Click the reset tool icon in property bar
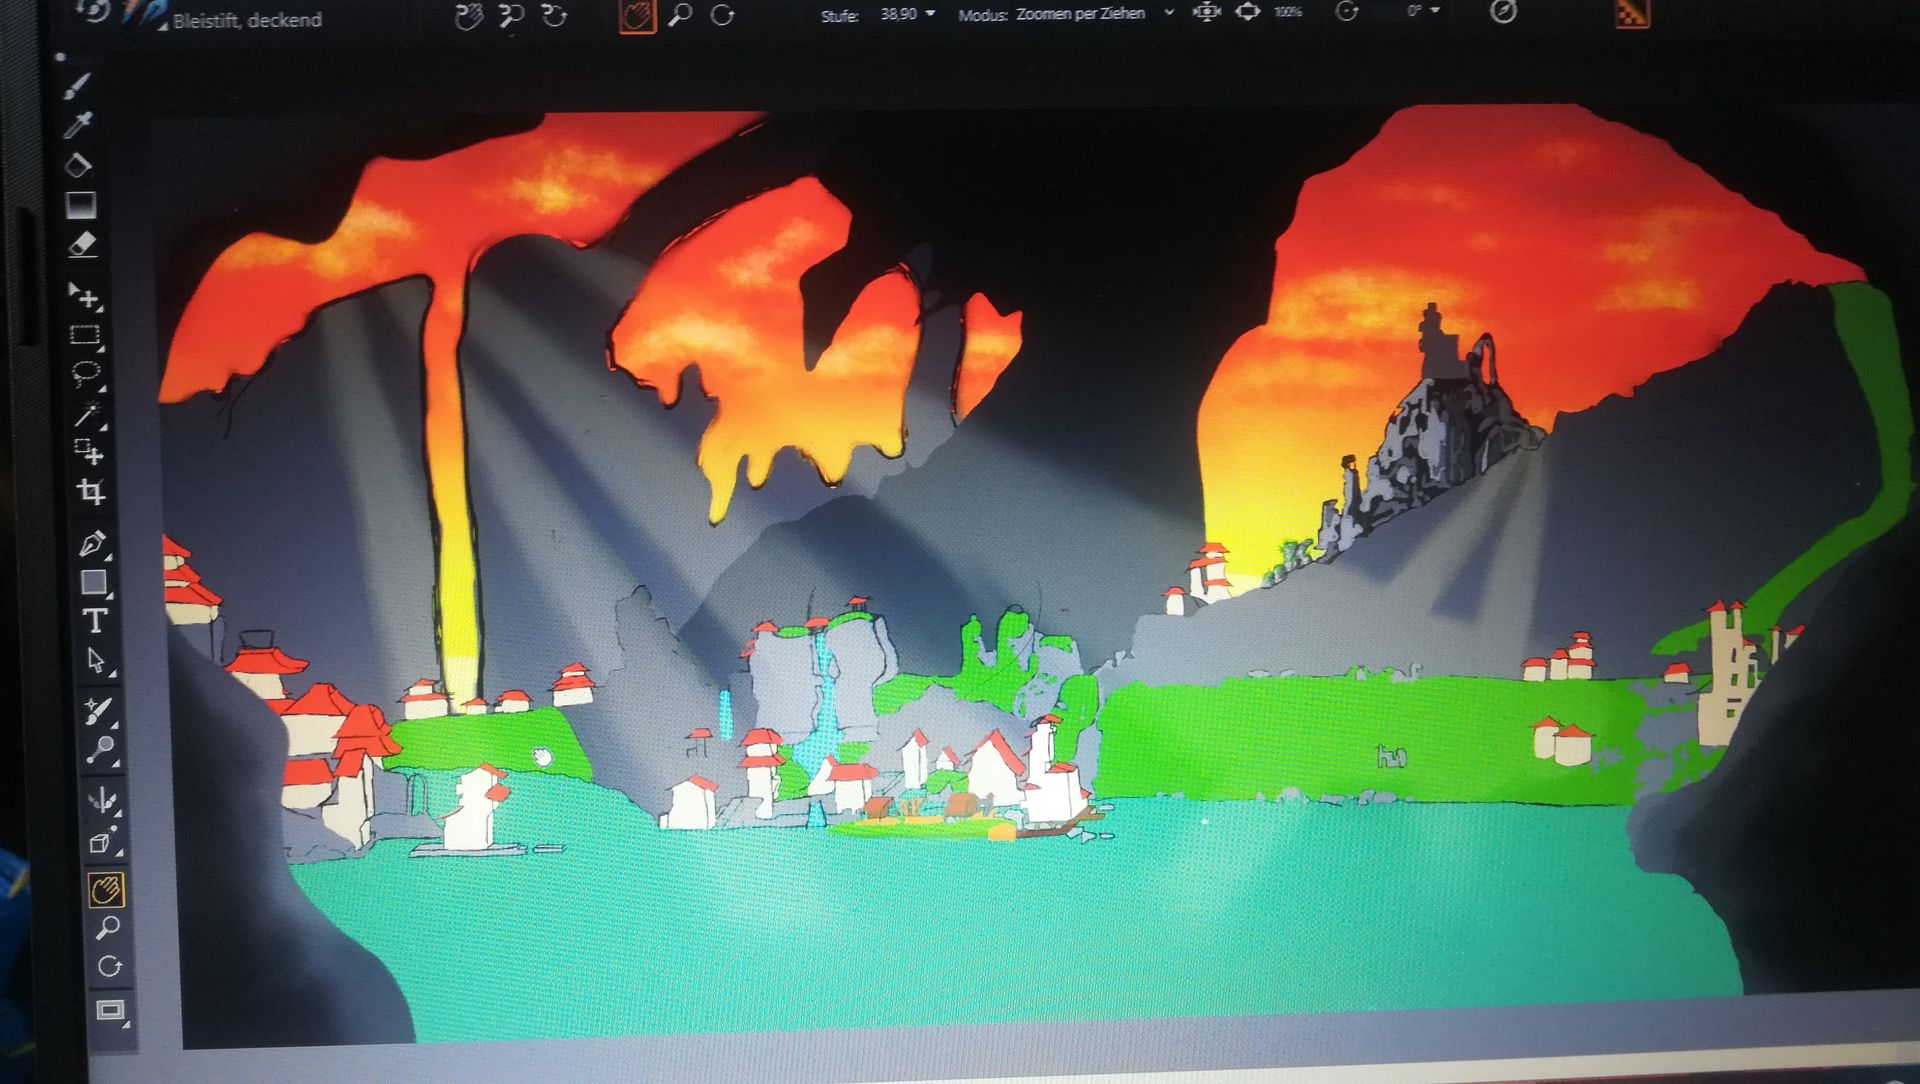 tap(92, 11)
